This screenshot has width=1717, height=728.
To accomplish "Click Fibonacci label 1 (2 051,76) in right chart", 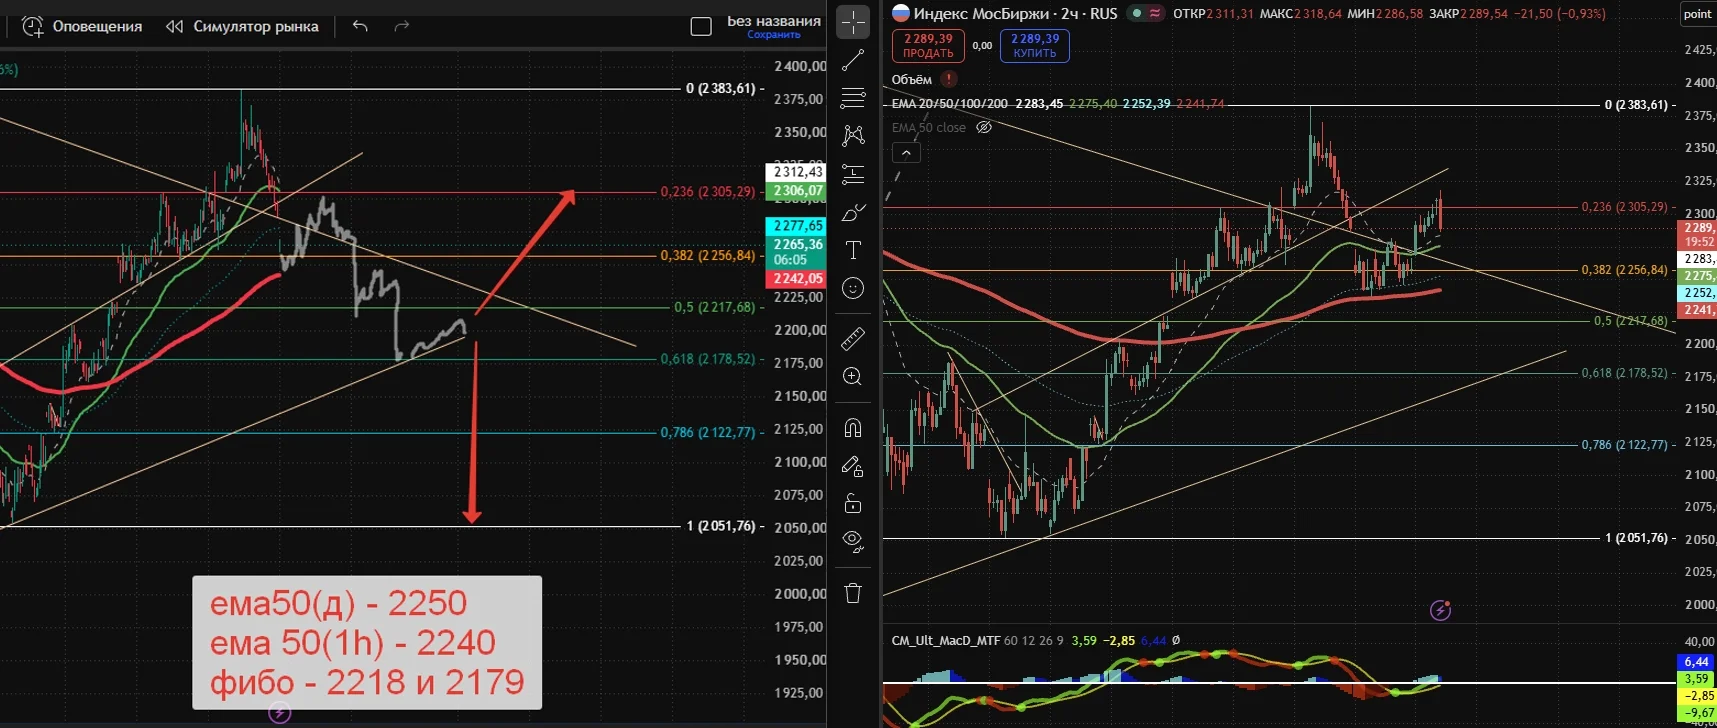I will [x=1637, y=538].
